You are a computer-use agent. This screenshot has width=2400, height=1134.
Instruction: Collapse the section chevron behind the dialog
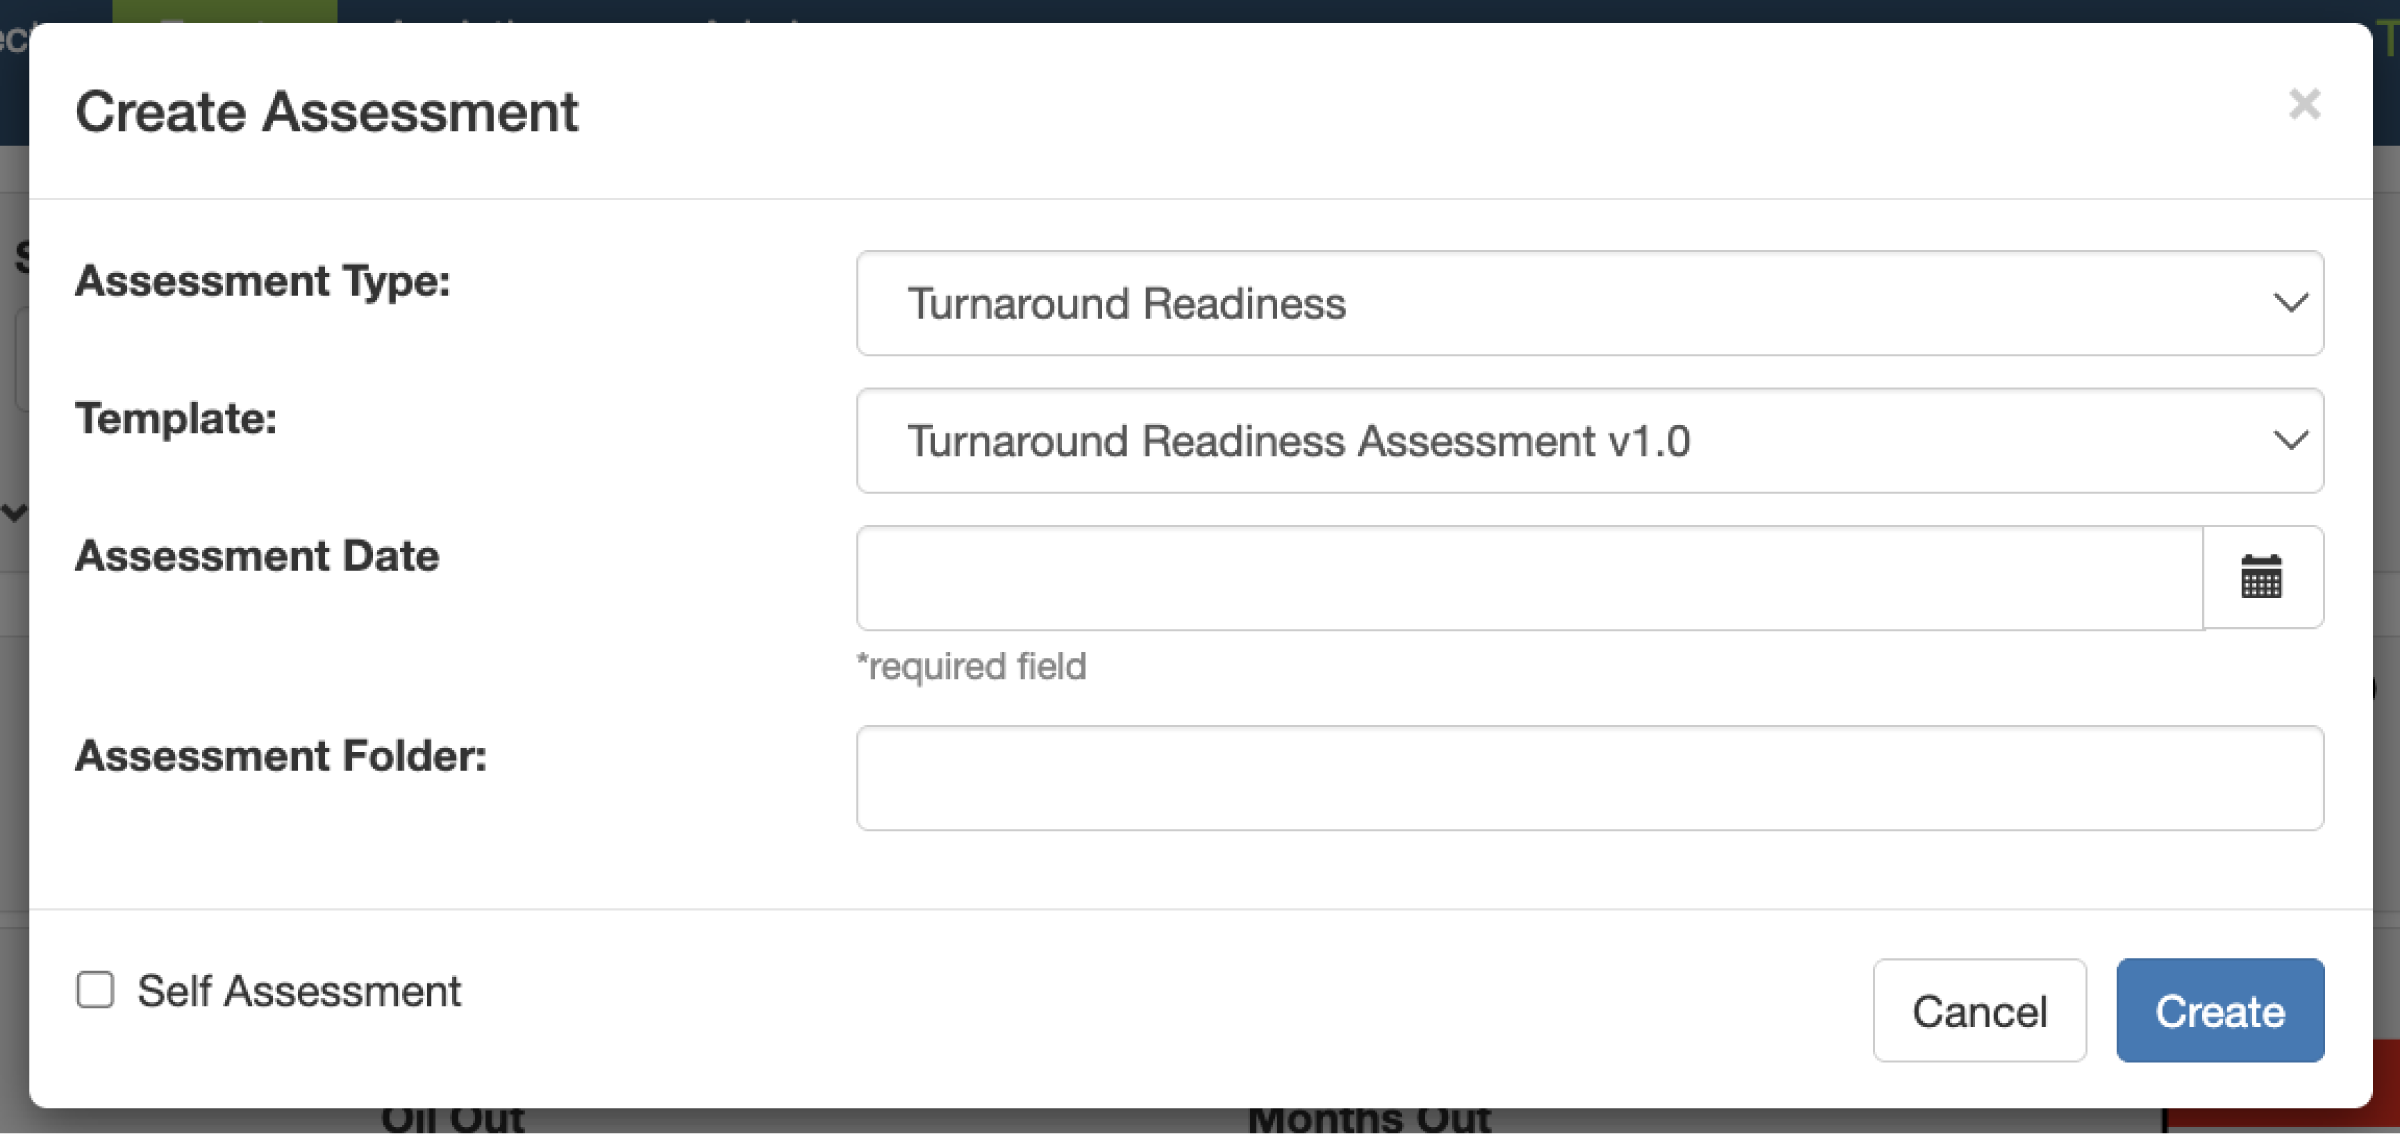coord(14,513)
